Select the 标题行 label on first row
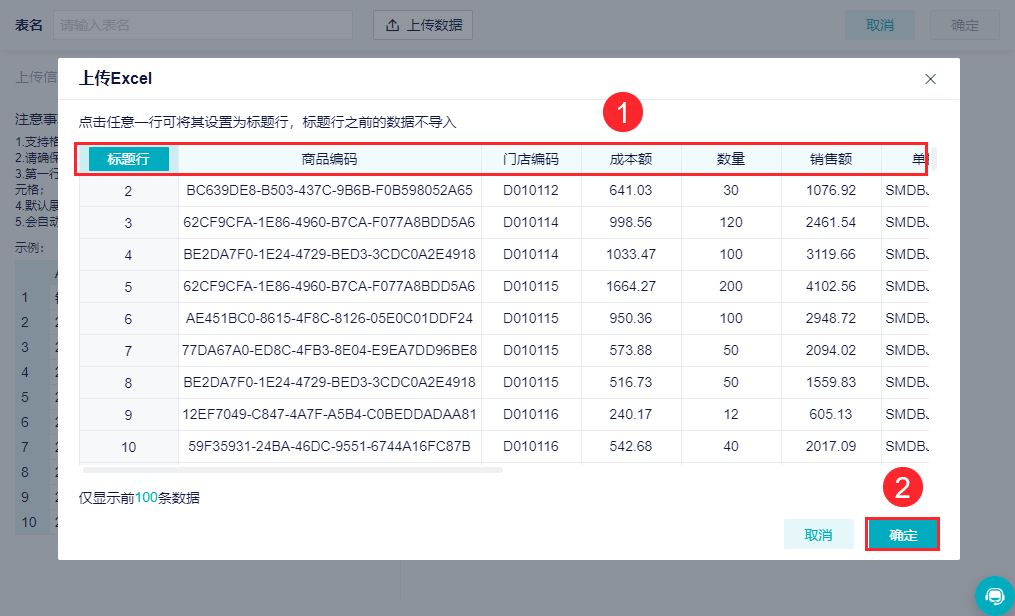The image size is (1015, 616). (x=128, y=159)
